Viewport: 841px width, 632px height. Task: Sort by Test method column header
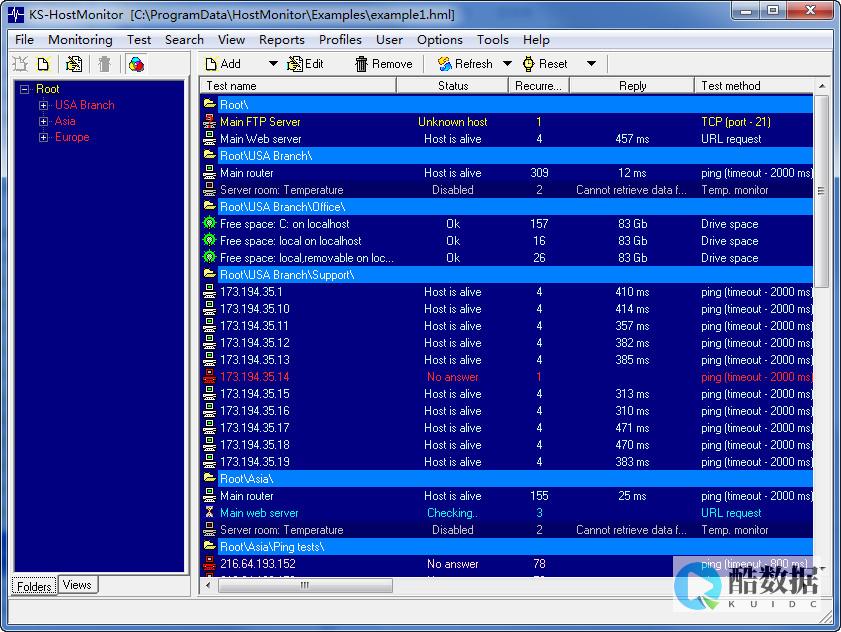click(754, 85)
